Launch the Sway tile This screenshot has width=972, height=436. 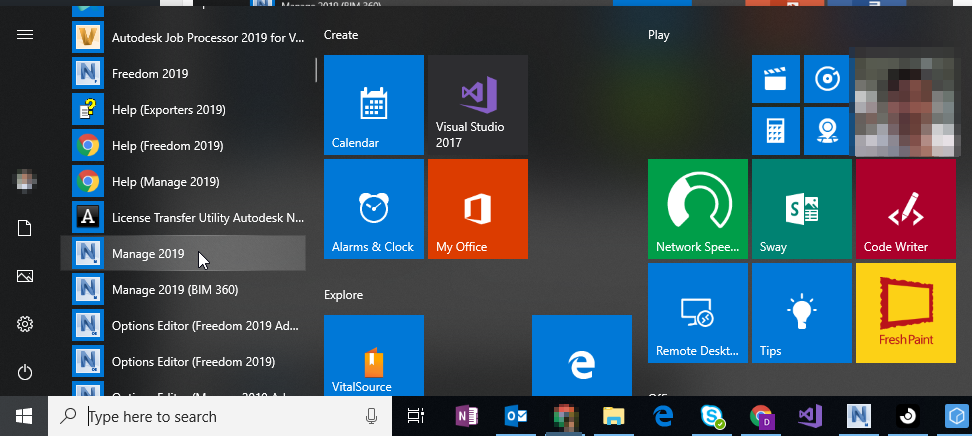click(x=801, y=209)
